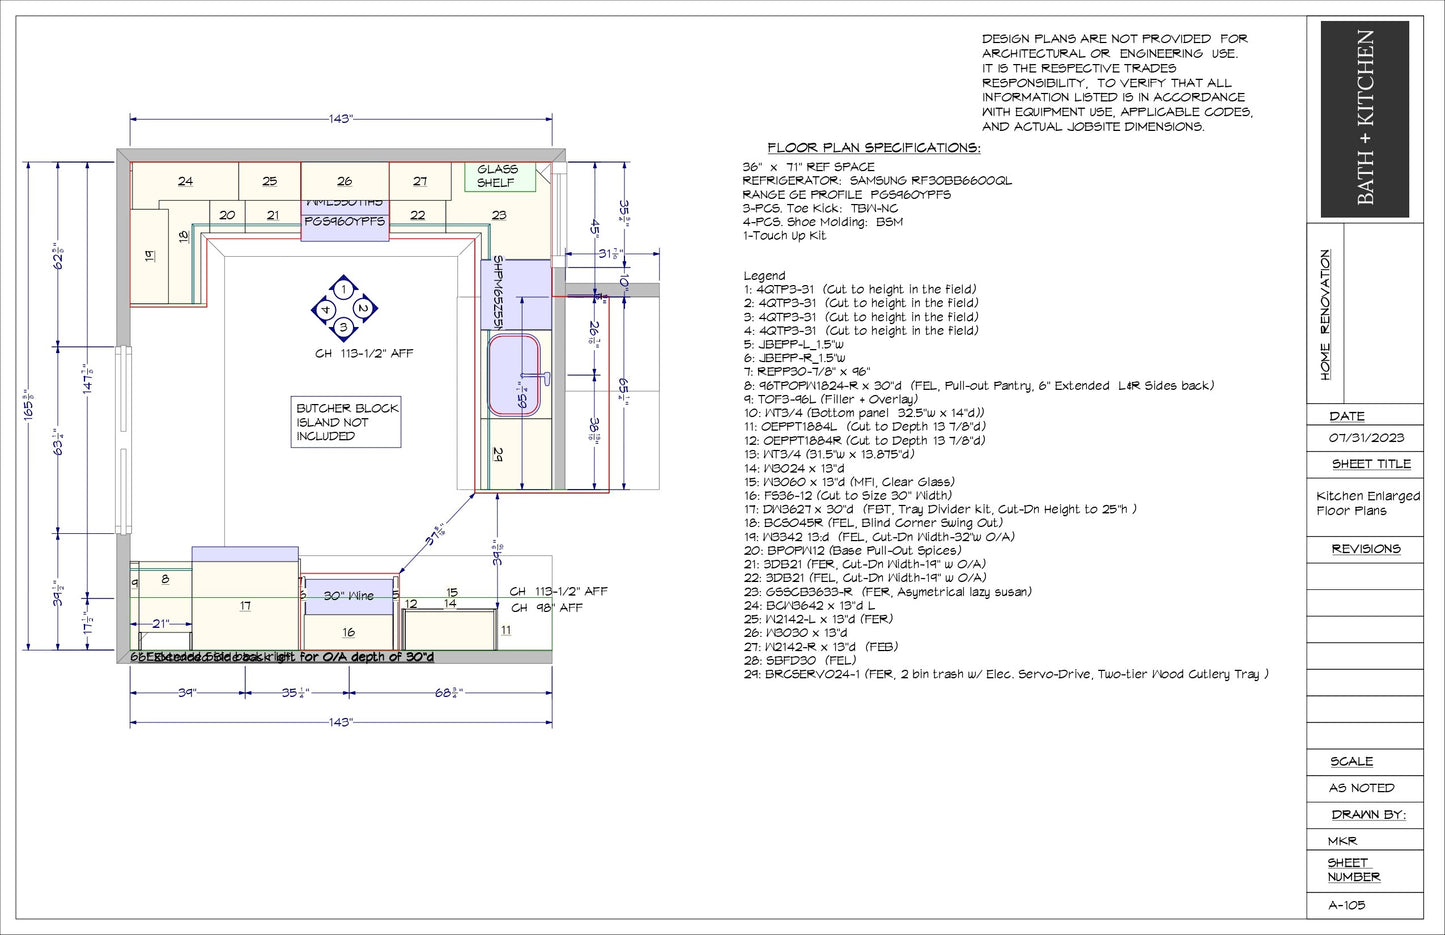Select the REVISIONS heading in the title block

(x=1366, y=549)
